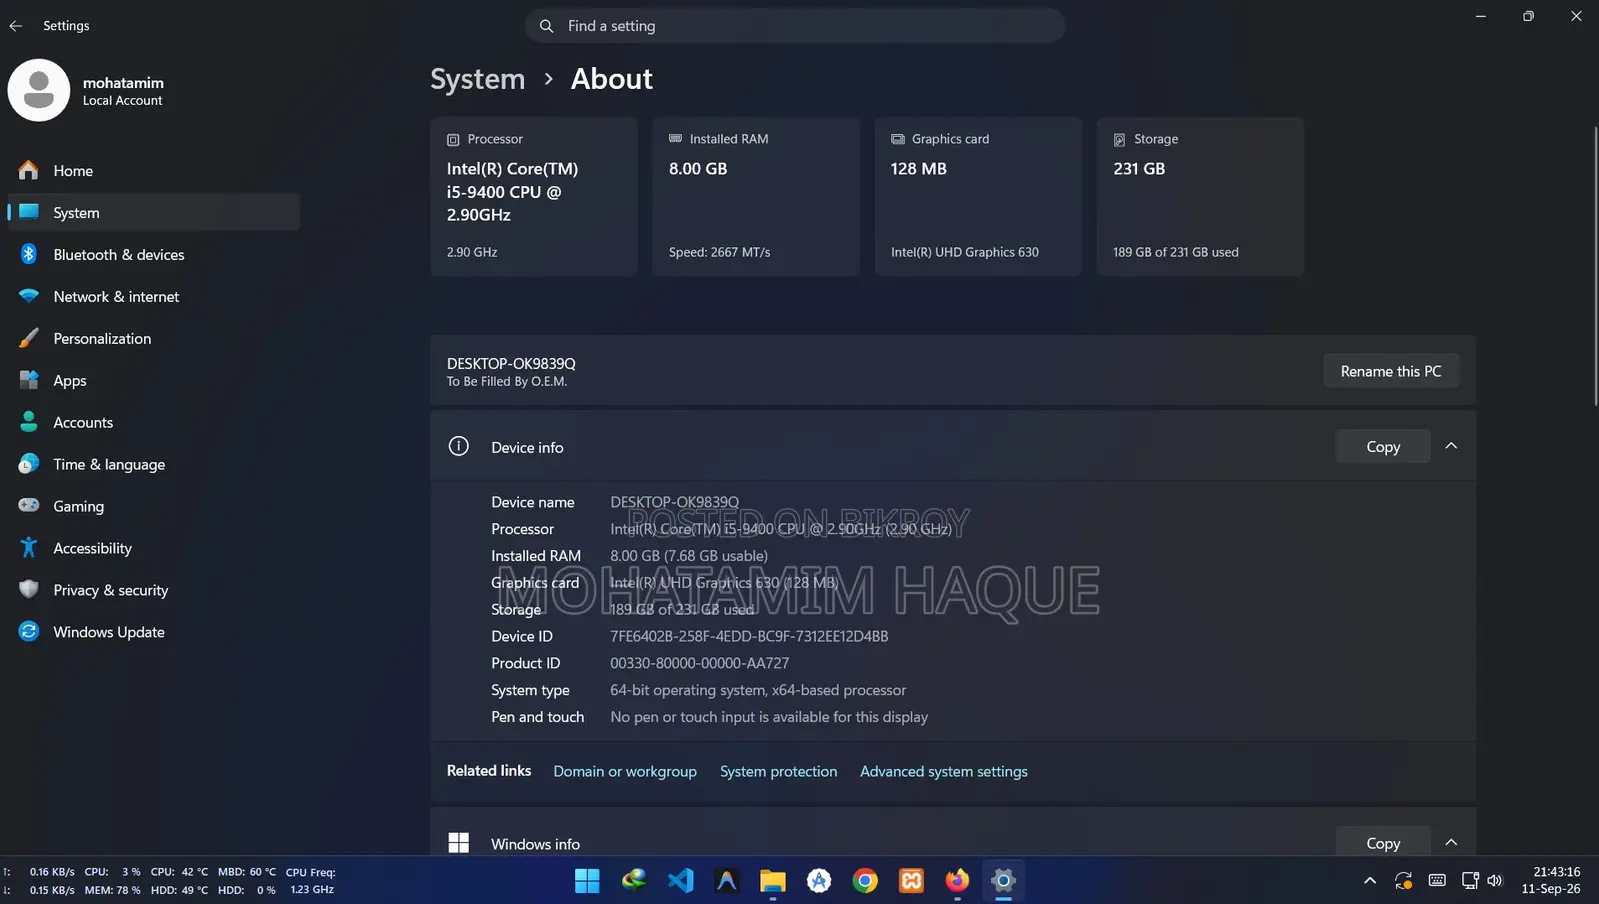Click the search magnifier icon
This screenshot has height=904, width=1599.
[546, 26]
